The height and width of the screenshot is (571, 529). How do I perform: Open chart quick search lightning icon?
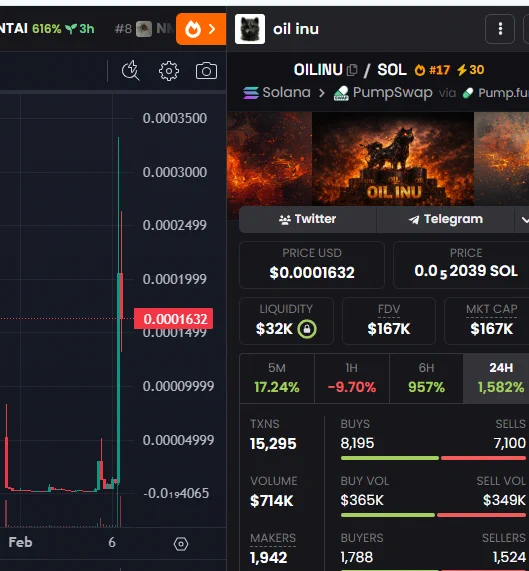tap(130, 70)
